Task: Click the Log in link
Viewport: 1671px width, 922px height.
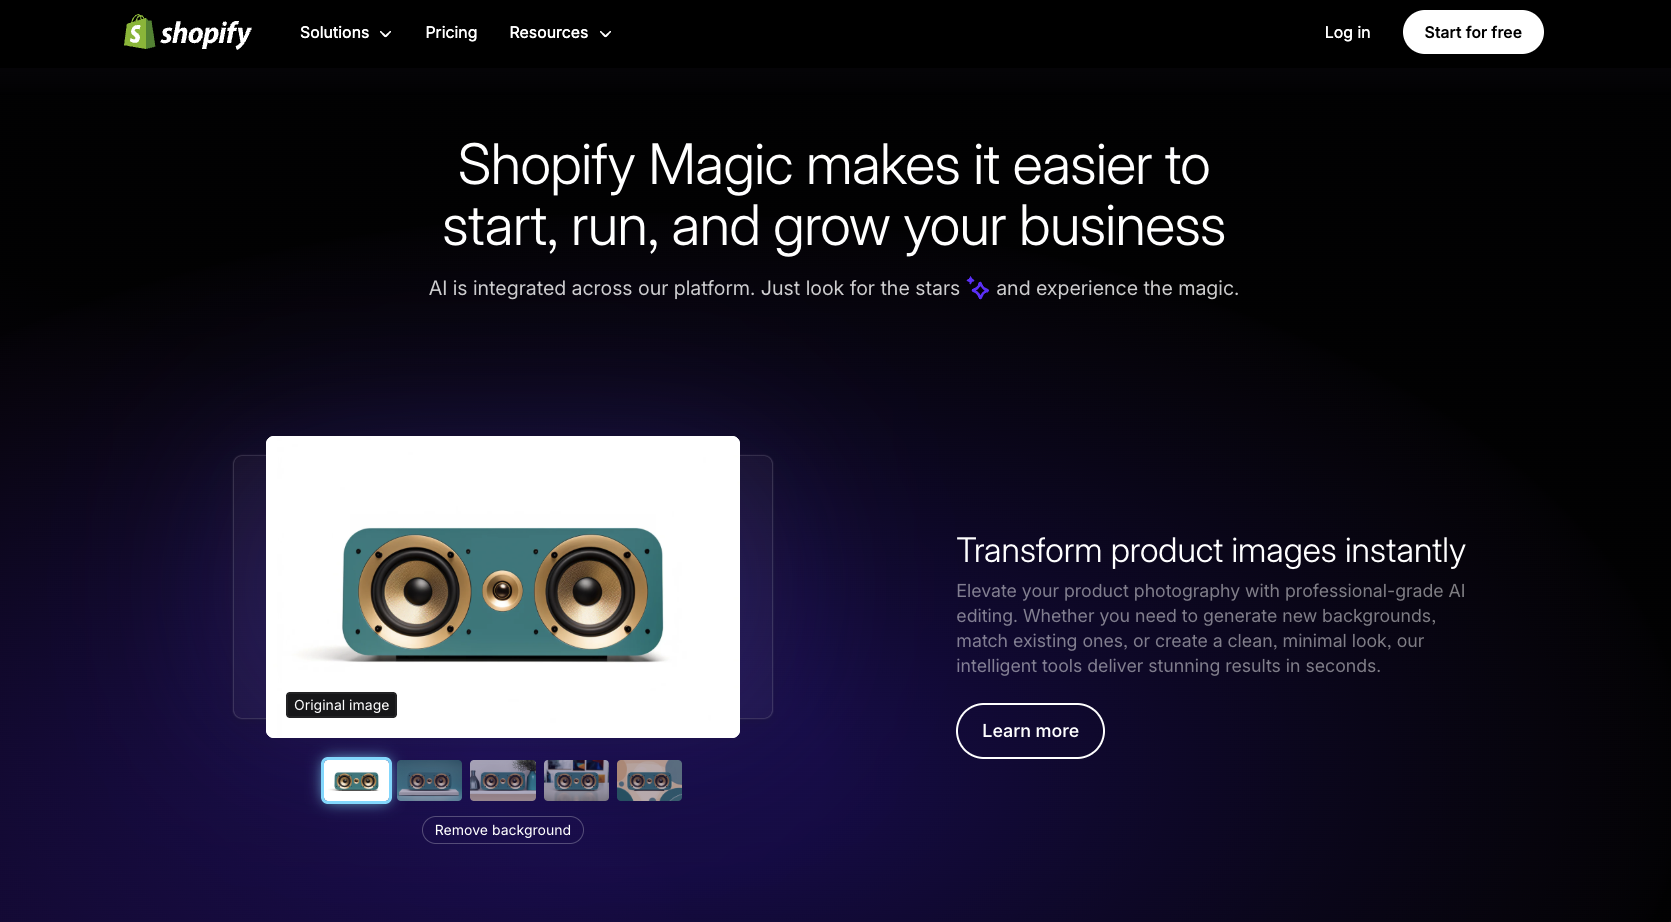Action: coord(1347,33)
